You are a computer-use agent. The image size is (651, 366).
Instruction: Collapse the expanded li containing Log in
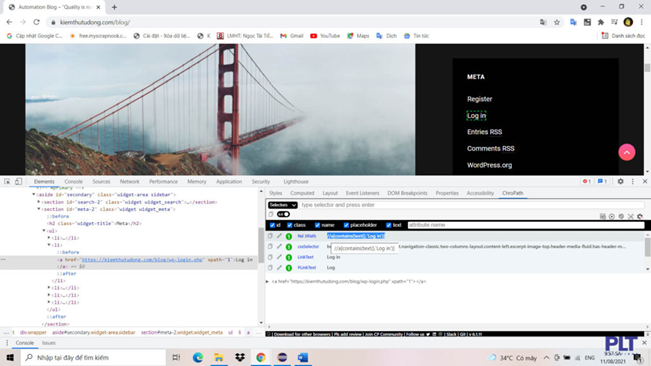click(49, 245)
